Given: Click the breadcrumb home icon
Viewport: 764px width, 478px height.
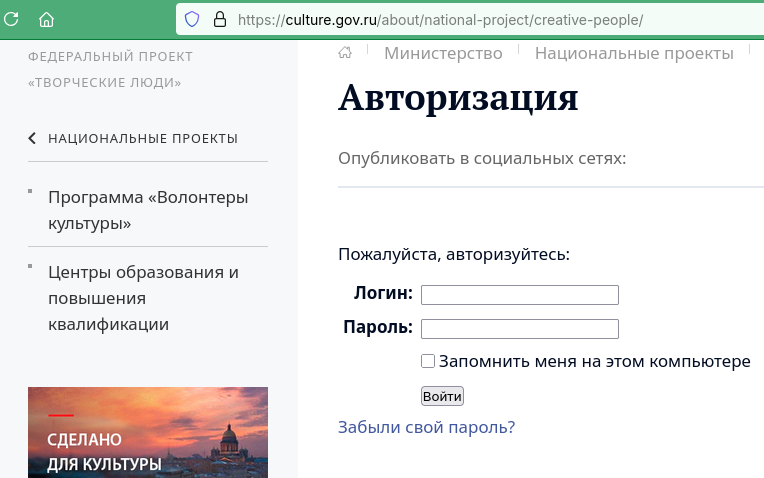Looking at the screenshot, I should click(345, 53).
